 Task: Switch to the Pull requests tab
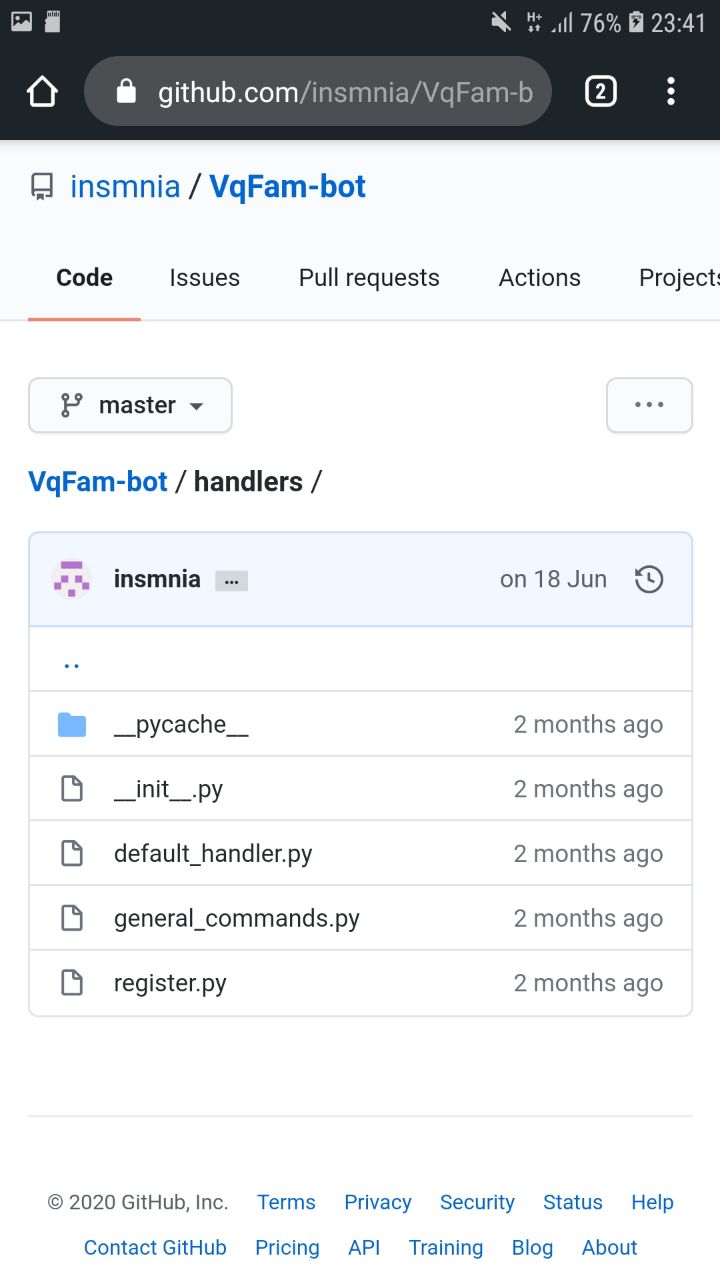369,278
